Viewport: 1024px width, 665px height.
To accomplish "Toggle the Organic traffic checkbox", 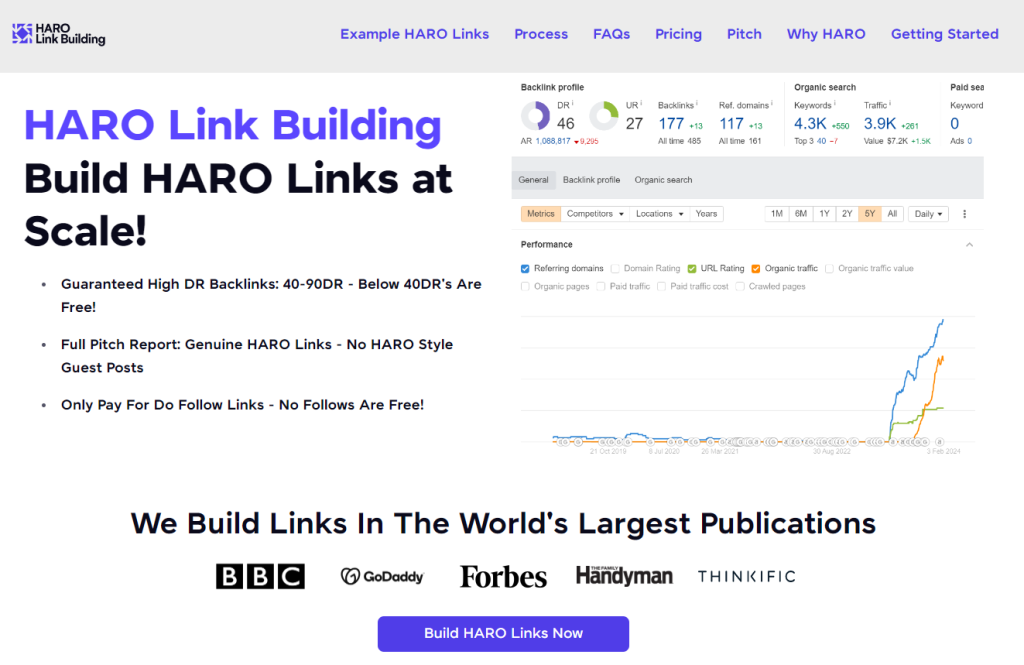I will (756, 269).
